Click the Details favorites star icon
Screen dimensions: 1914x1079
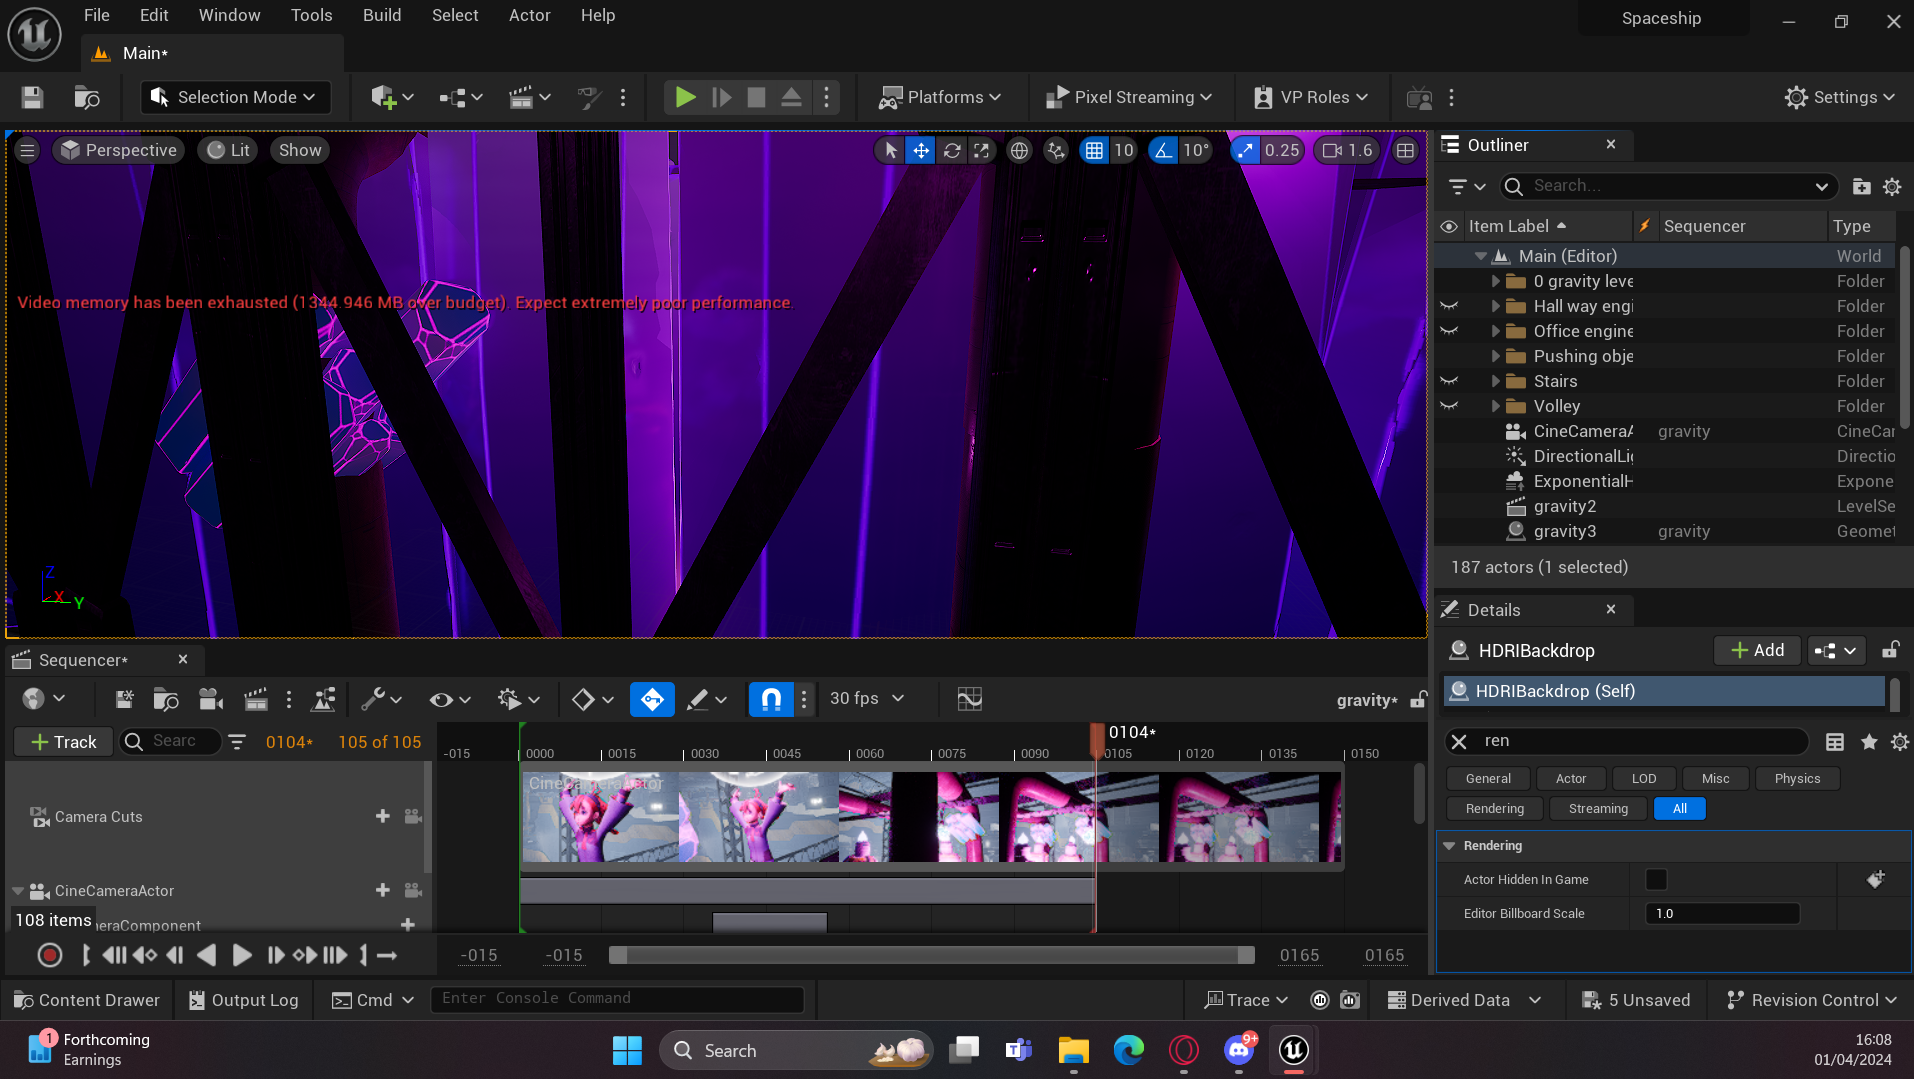(x=1869, y=741)
